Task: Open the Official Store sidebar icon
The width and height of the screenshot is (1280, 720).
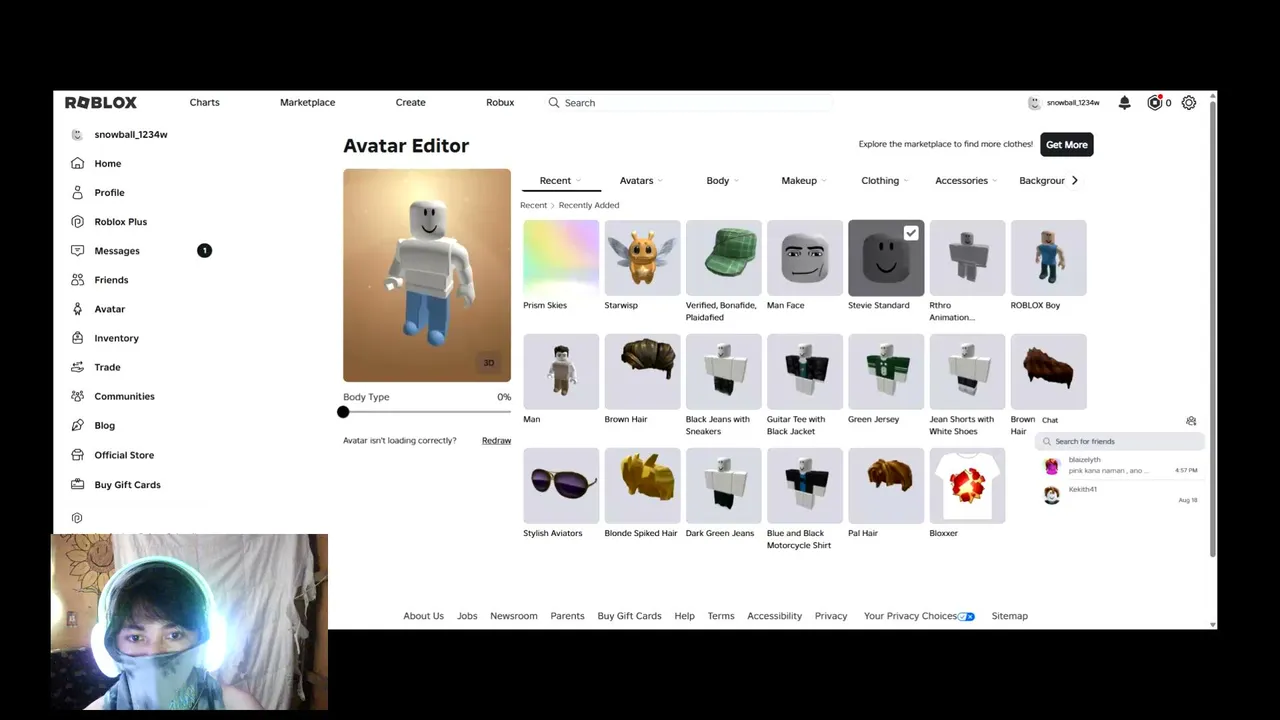Action: click(77, 455)
